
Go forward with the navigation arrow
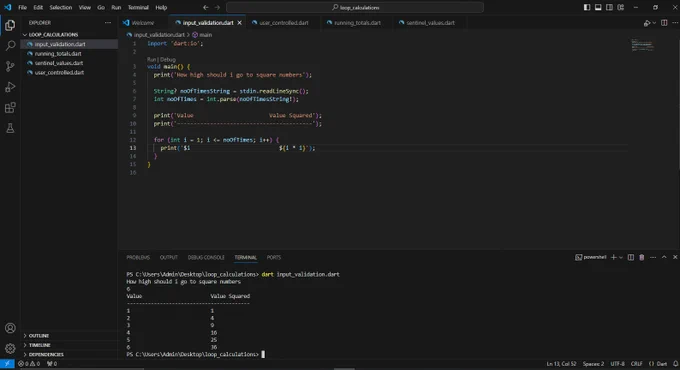coord(217,7)
